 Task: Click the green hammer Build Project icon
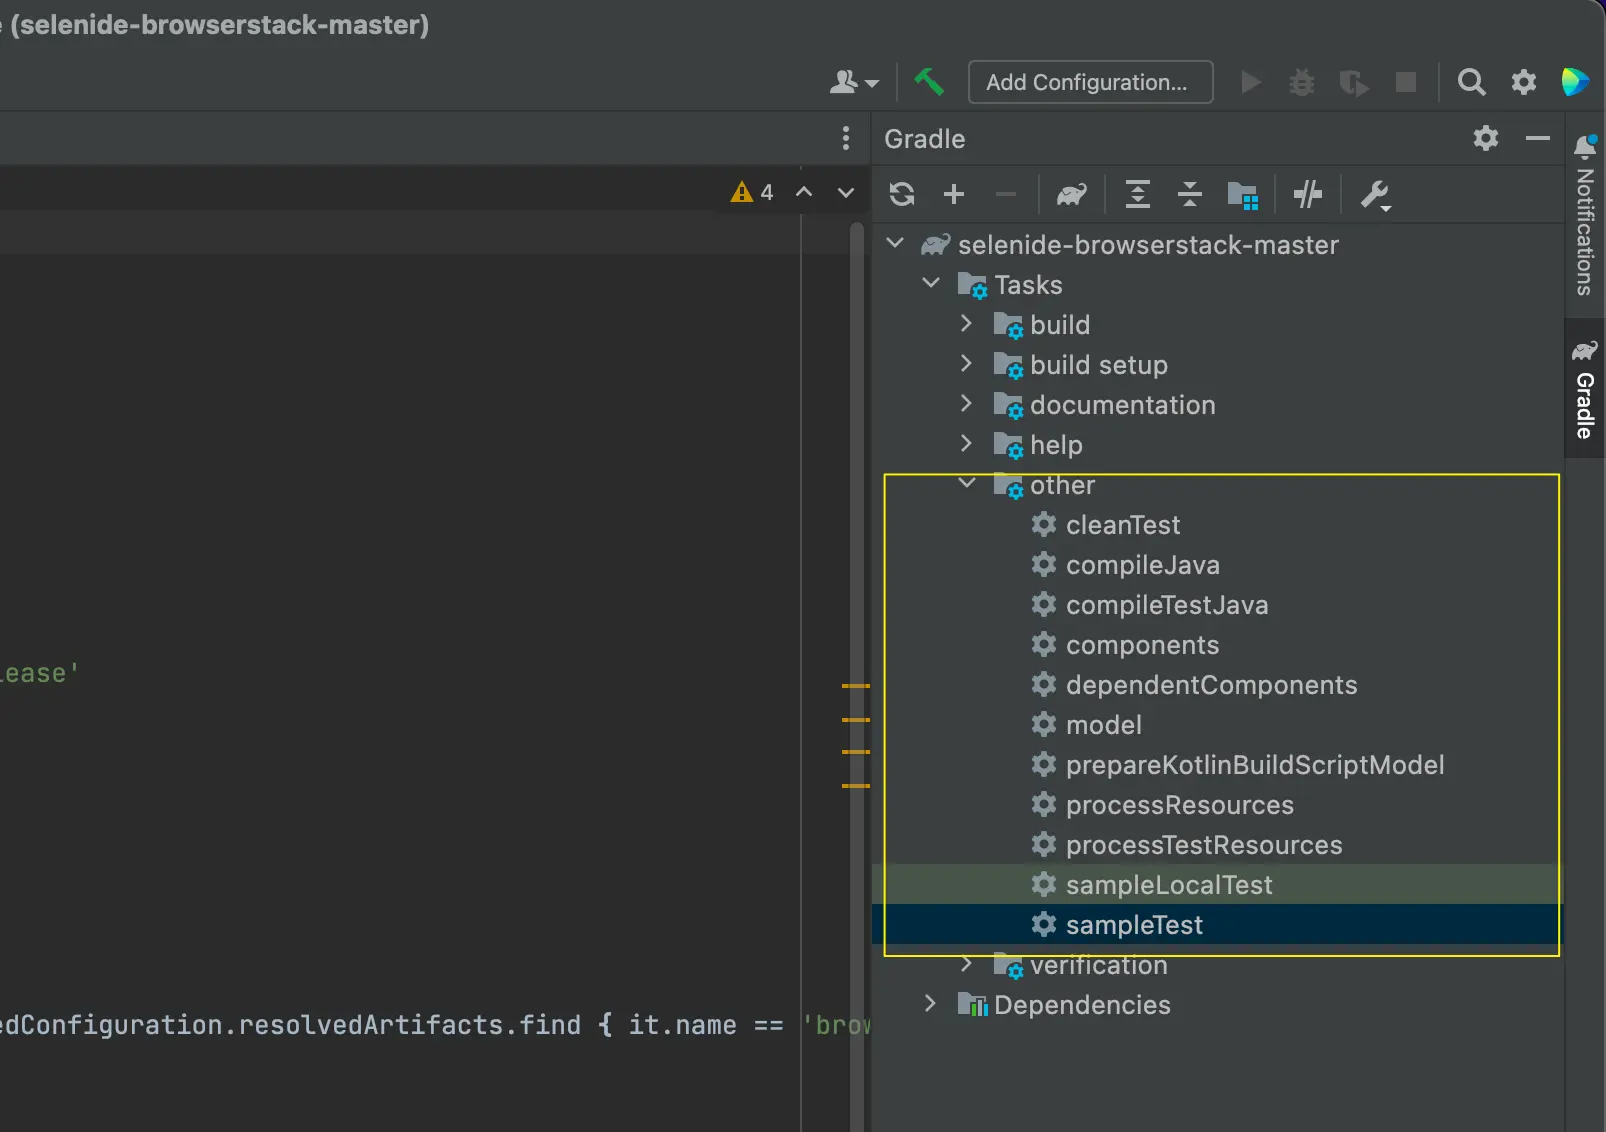[929, 82]
